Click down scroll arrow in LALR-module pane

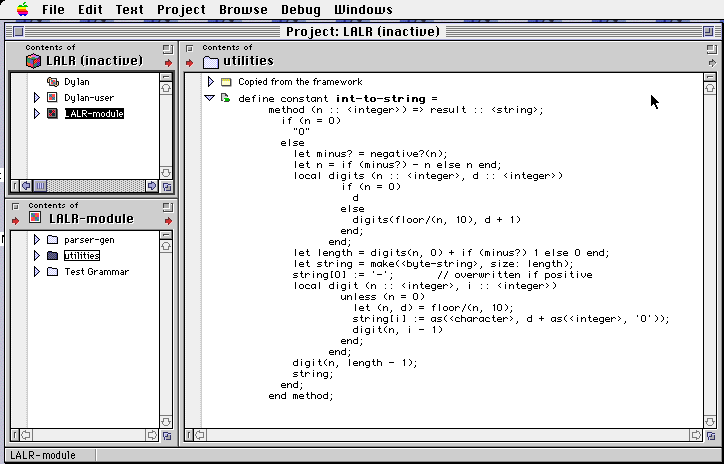166,422
